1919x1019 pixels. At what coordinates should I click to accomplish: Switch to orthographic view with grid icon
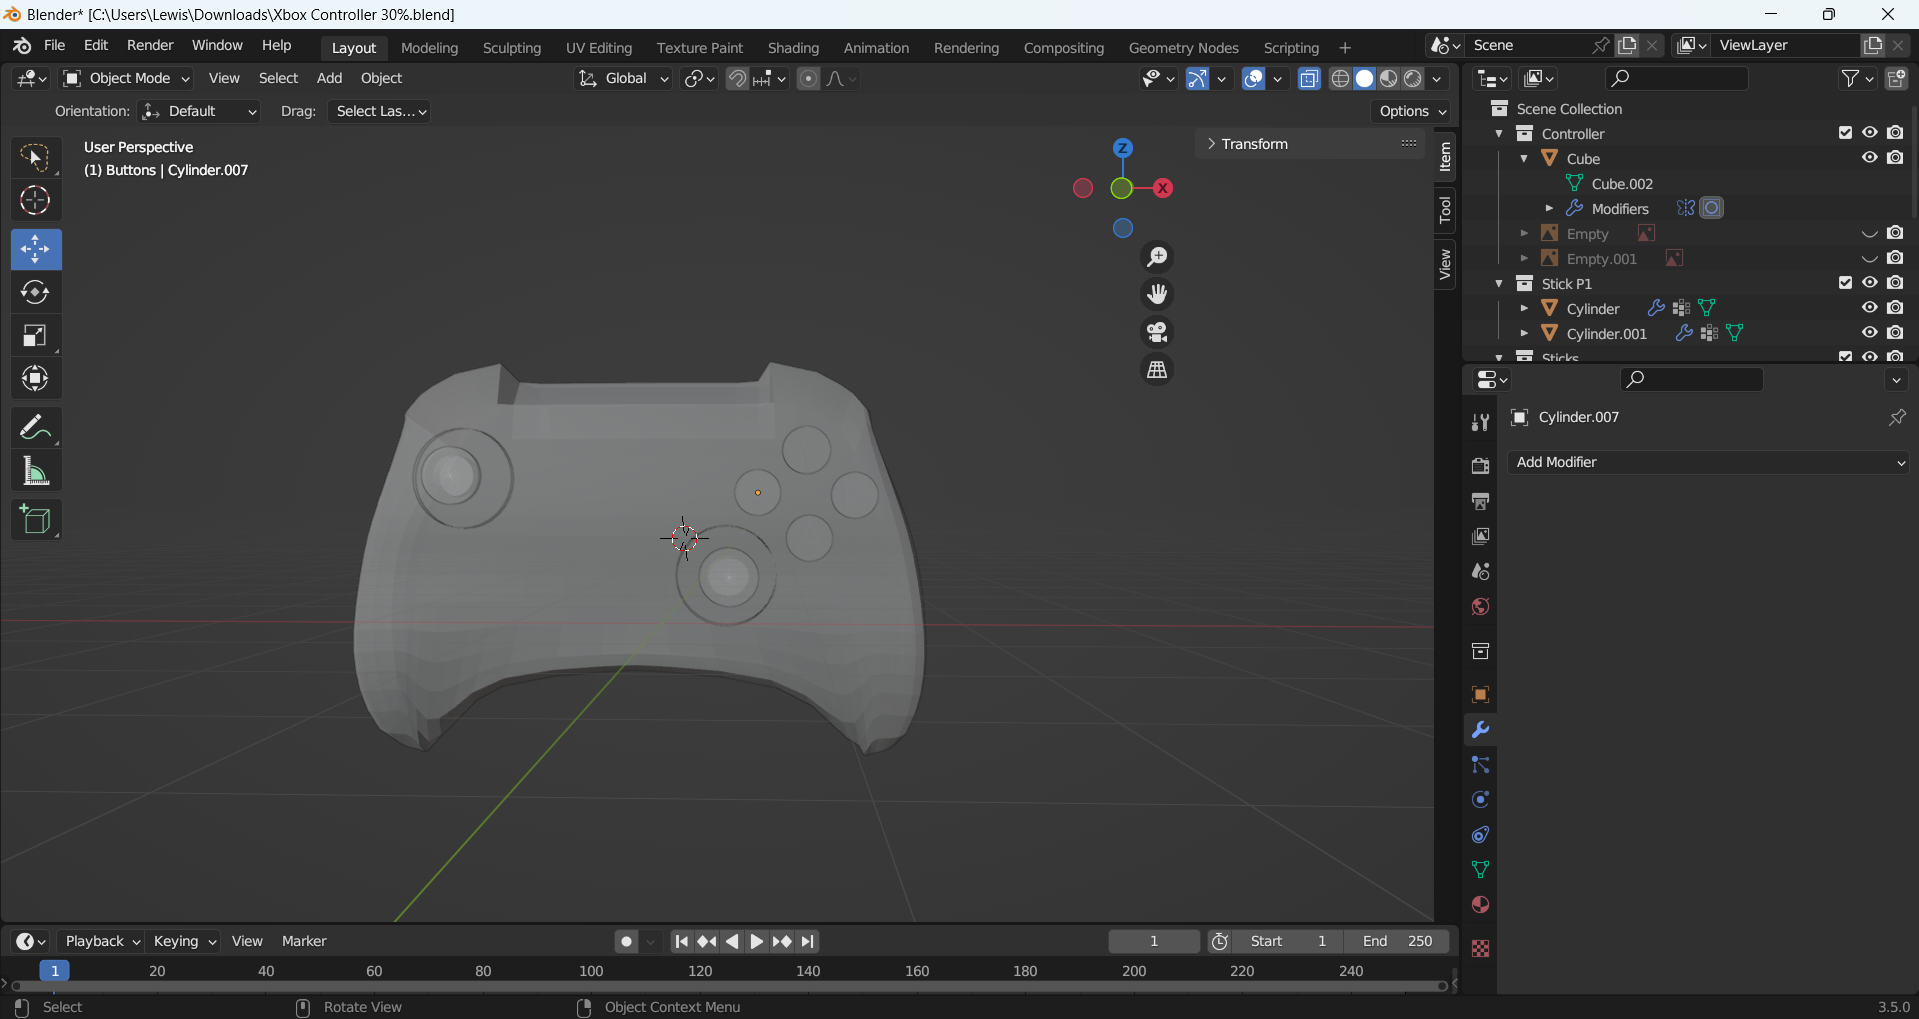(x=1157, y=370)
